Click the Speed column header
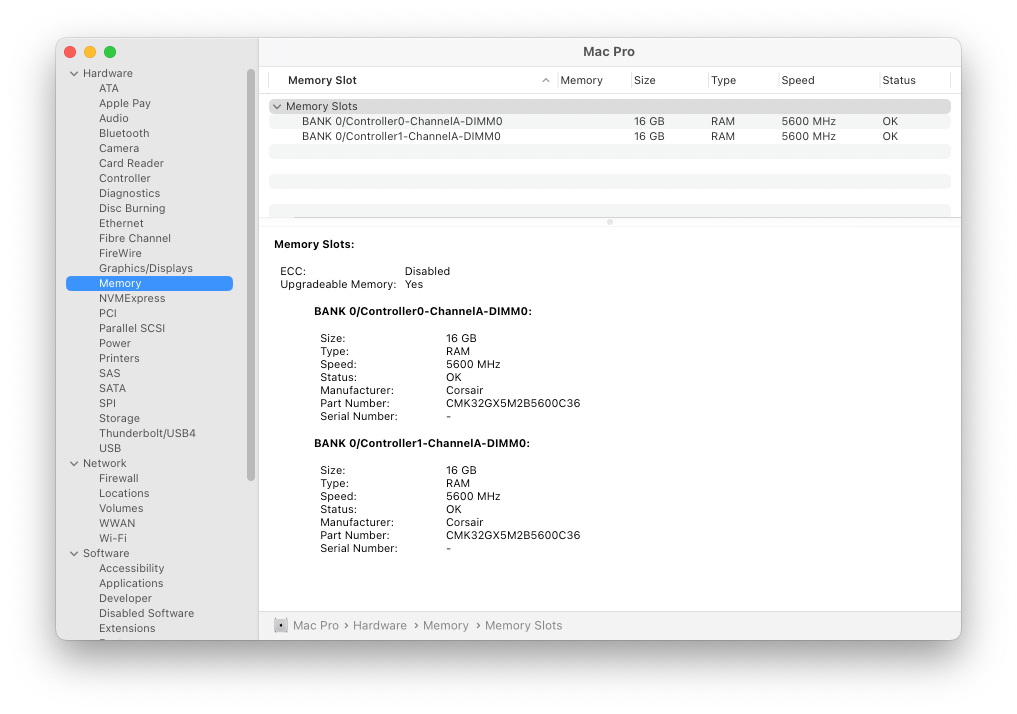 798,80
